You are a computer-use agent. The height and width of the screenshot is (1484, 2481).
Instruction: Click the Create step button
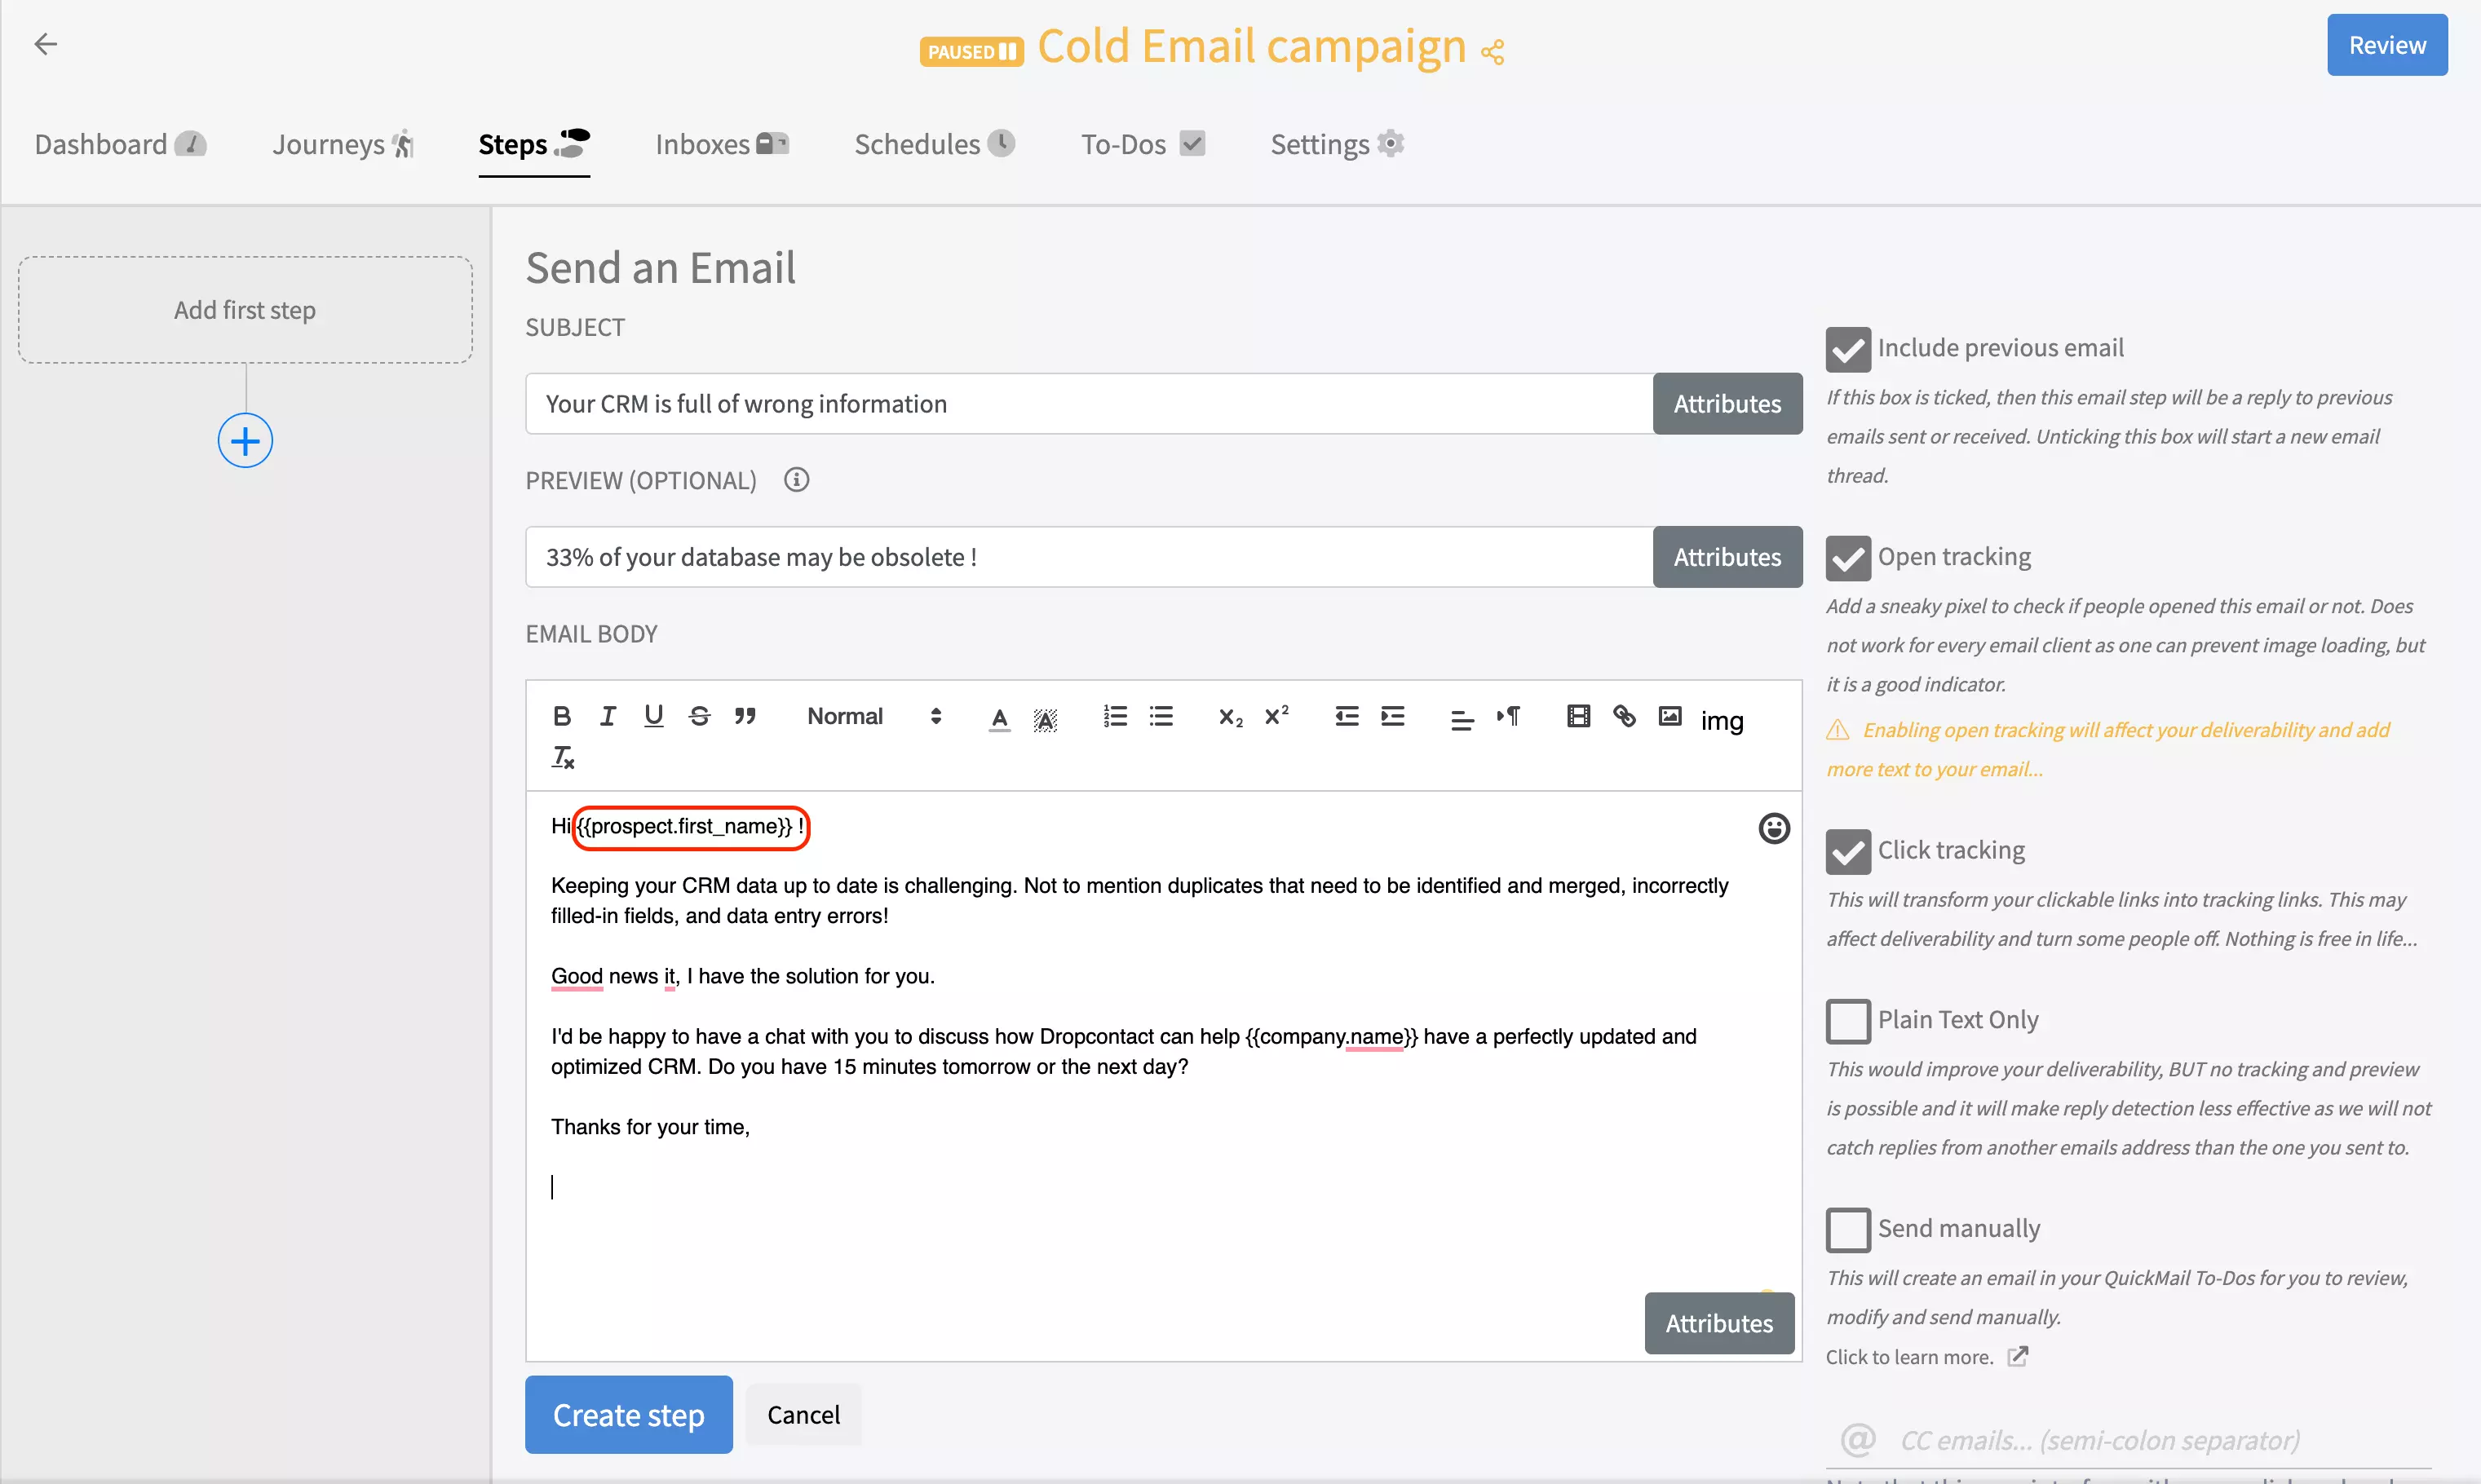628,1414
